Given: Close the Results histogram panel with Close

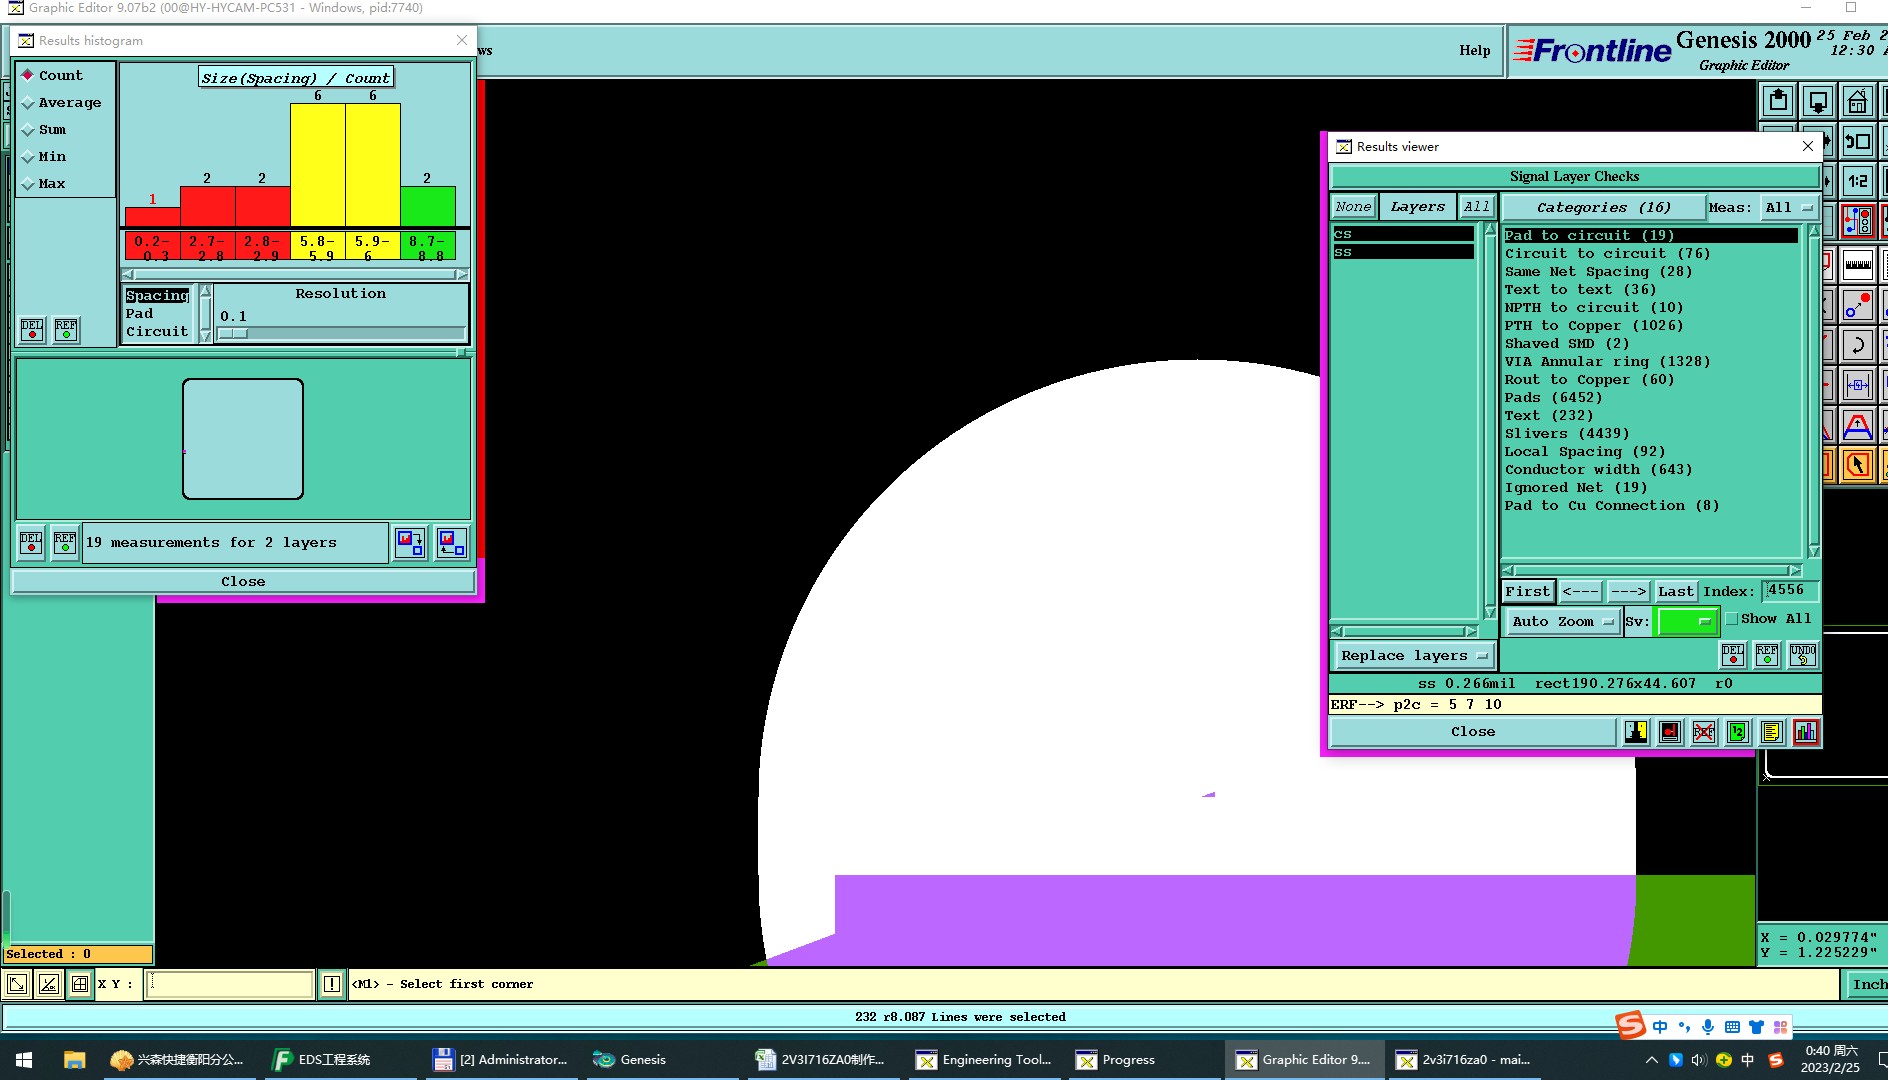Looking at the screenshot, I should click(x=243, y=582).
